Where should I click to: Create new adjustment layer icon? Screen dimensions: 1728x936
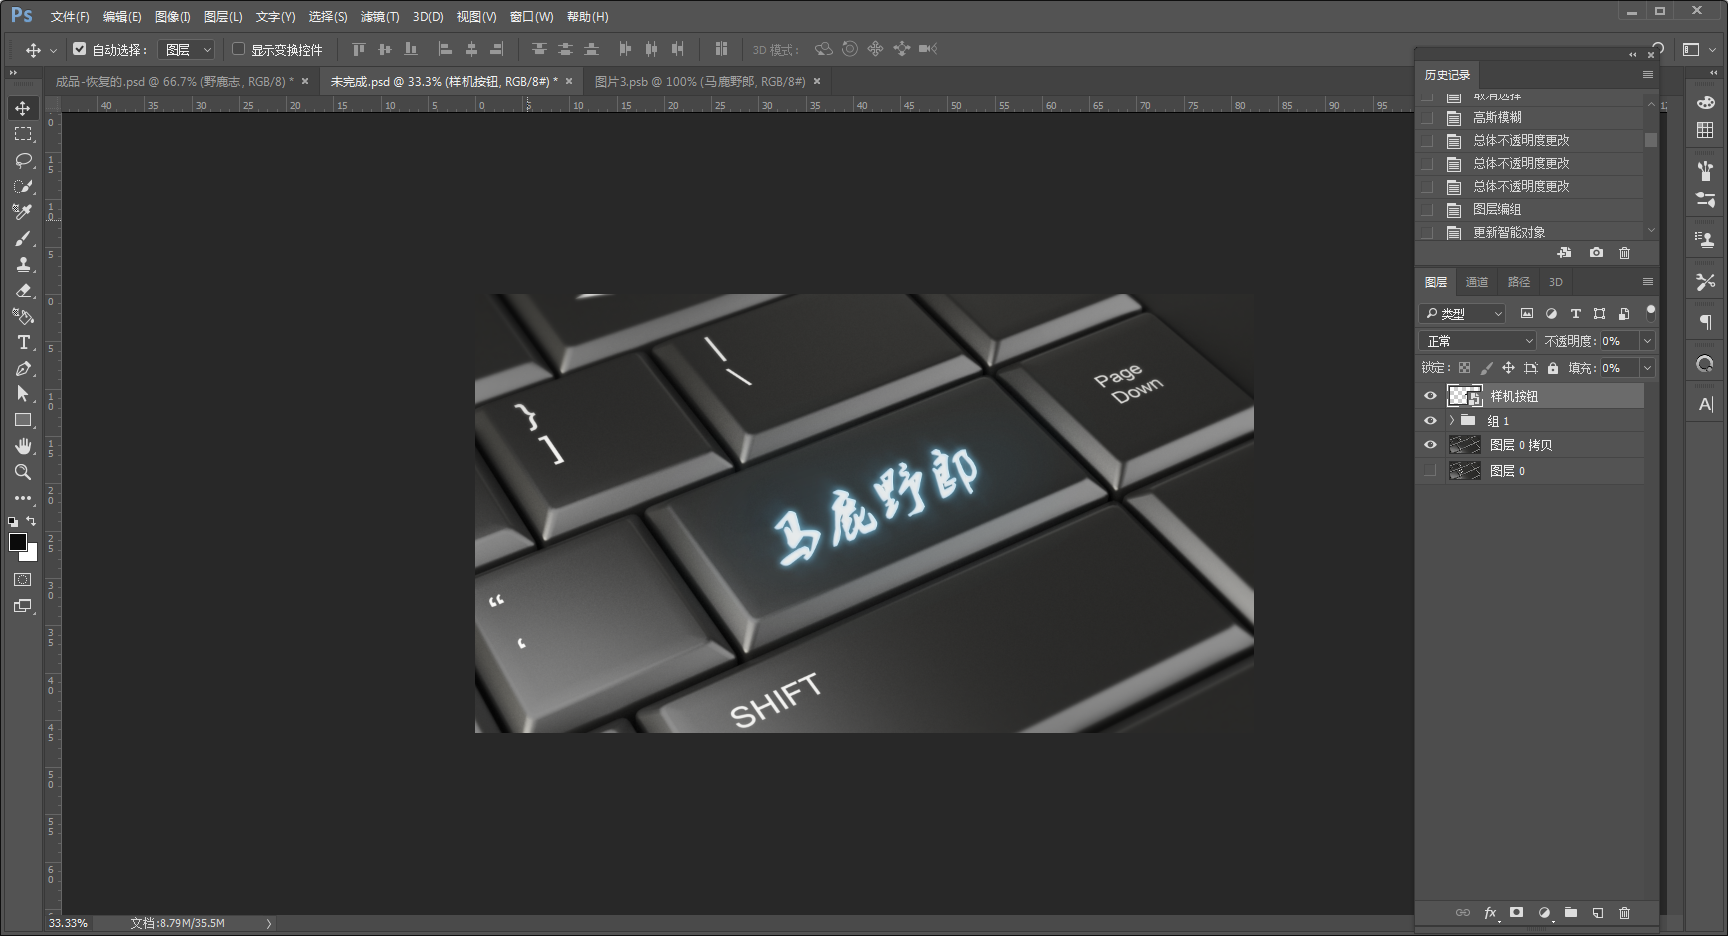coord(1544,913)
